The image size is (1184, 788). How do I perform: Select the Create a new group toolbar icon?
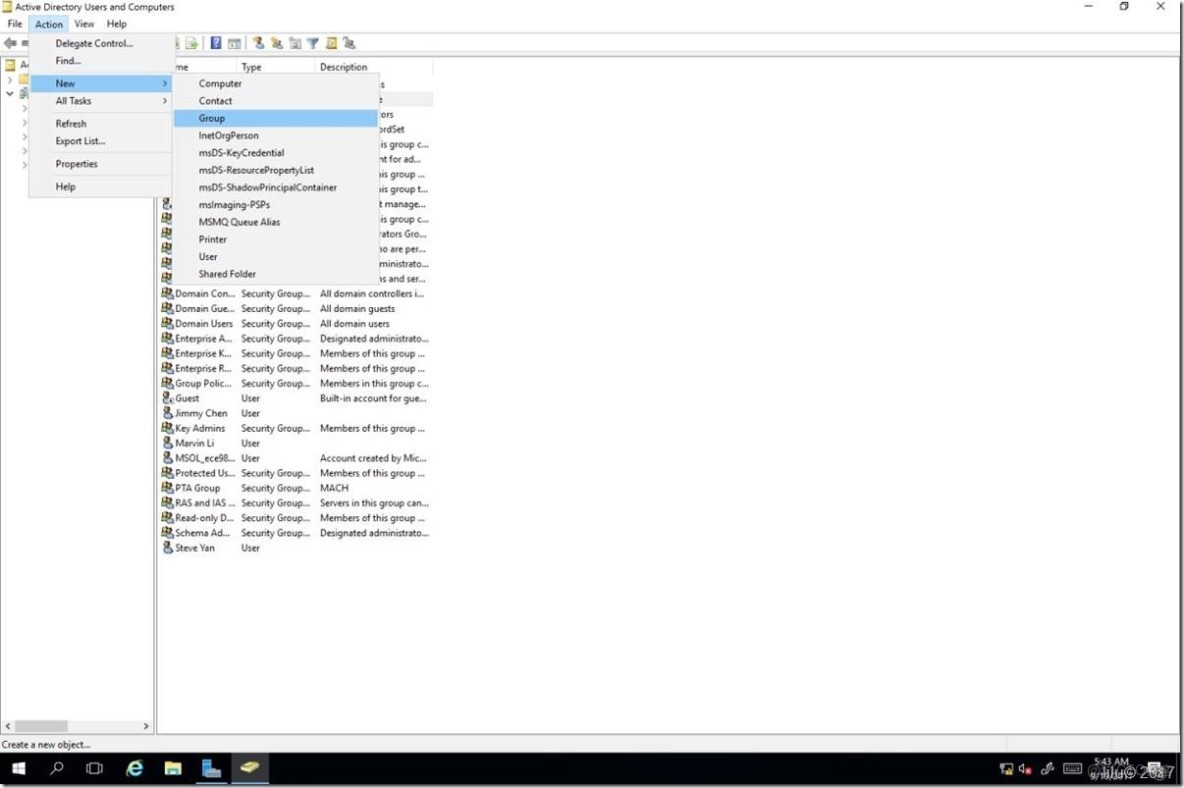point(276,42)
